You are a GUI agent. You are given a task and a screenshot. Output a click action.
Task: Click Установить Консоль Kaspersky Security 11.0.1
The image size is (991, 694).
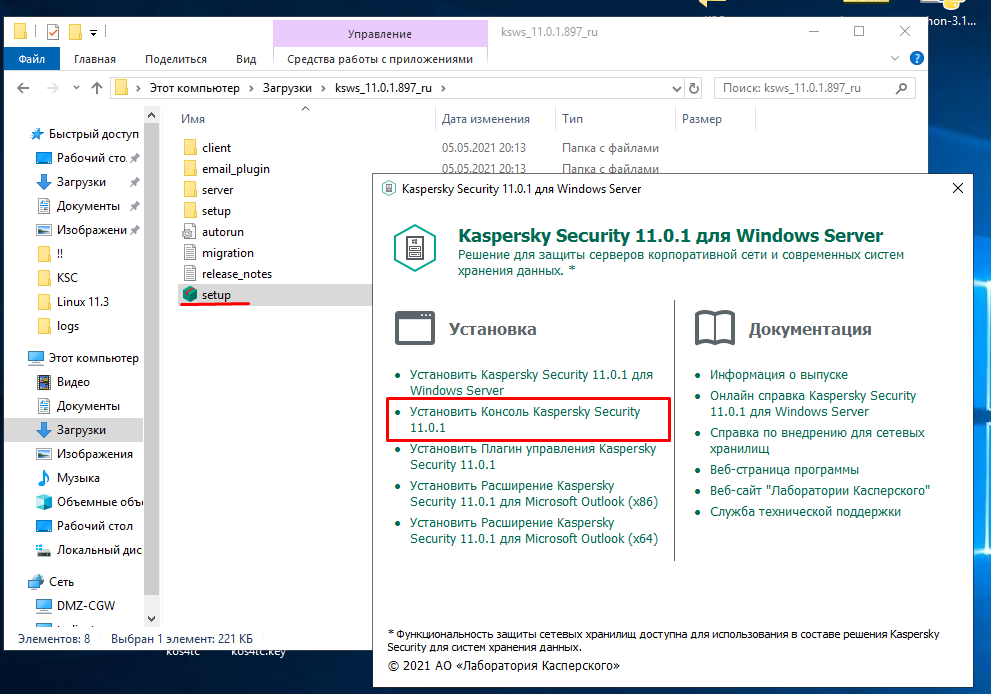coord(525,419)
